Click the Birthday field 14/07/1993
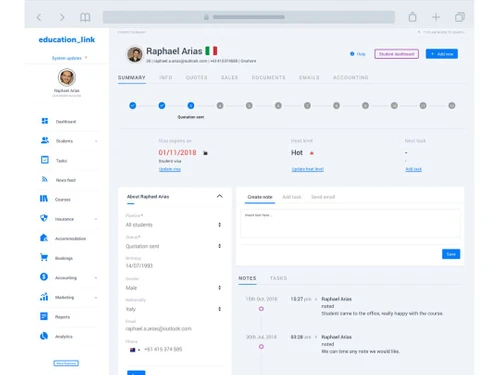 coord(139,266)
